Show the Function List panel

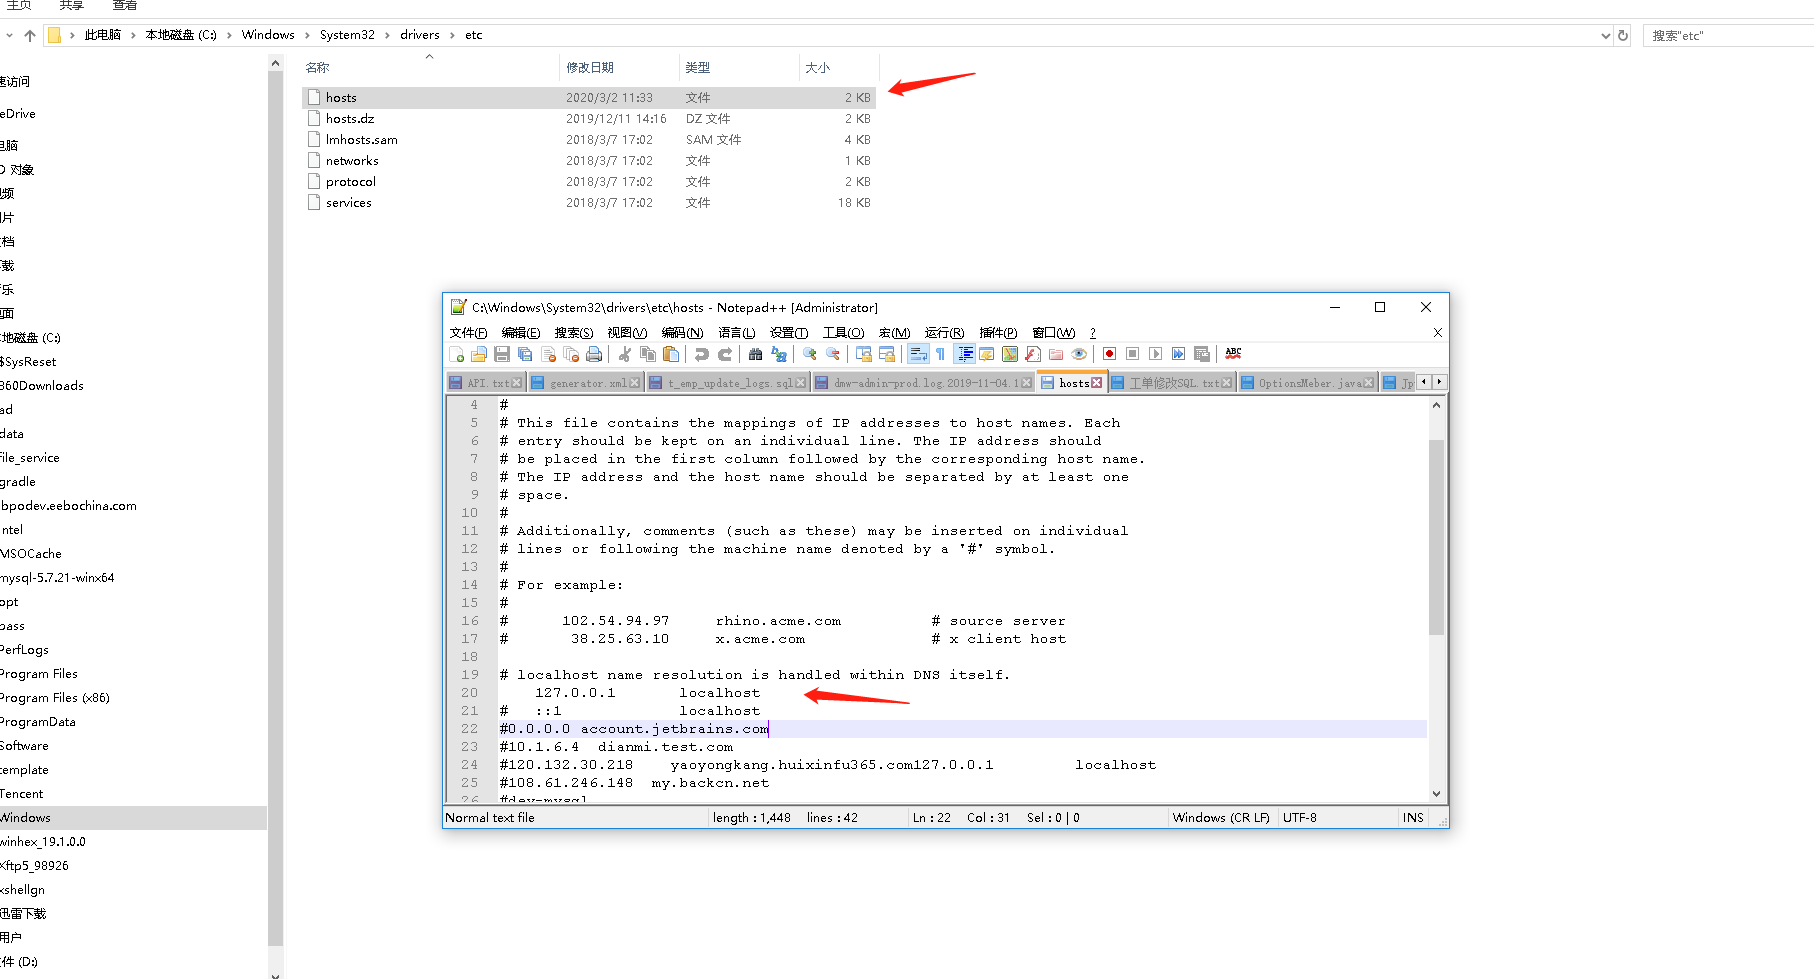(x=1033, y=354)
